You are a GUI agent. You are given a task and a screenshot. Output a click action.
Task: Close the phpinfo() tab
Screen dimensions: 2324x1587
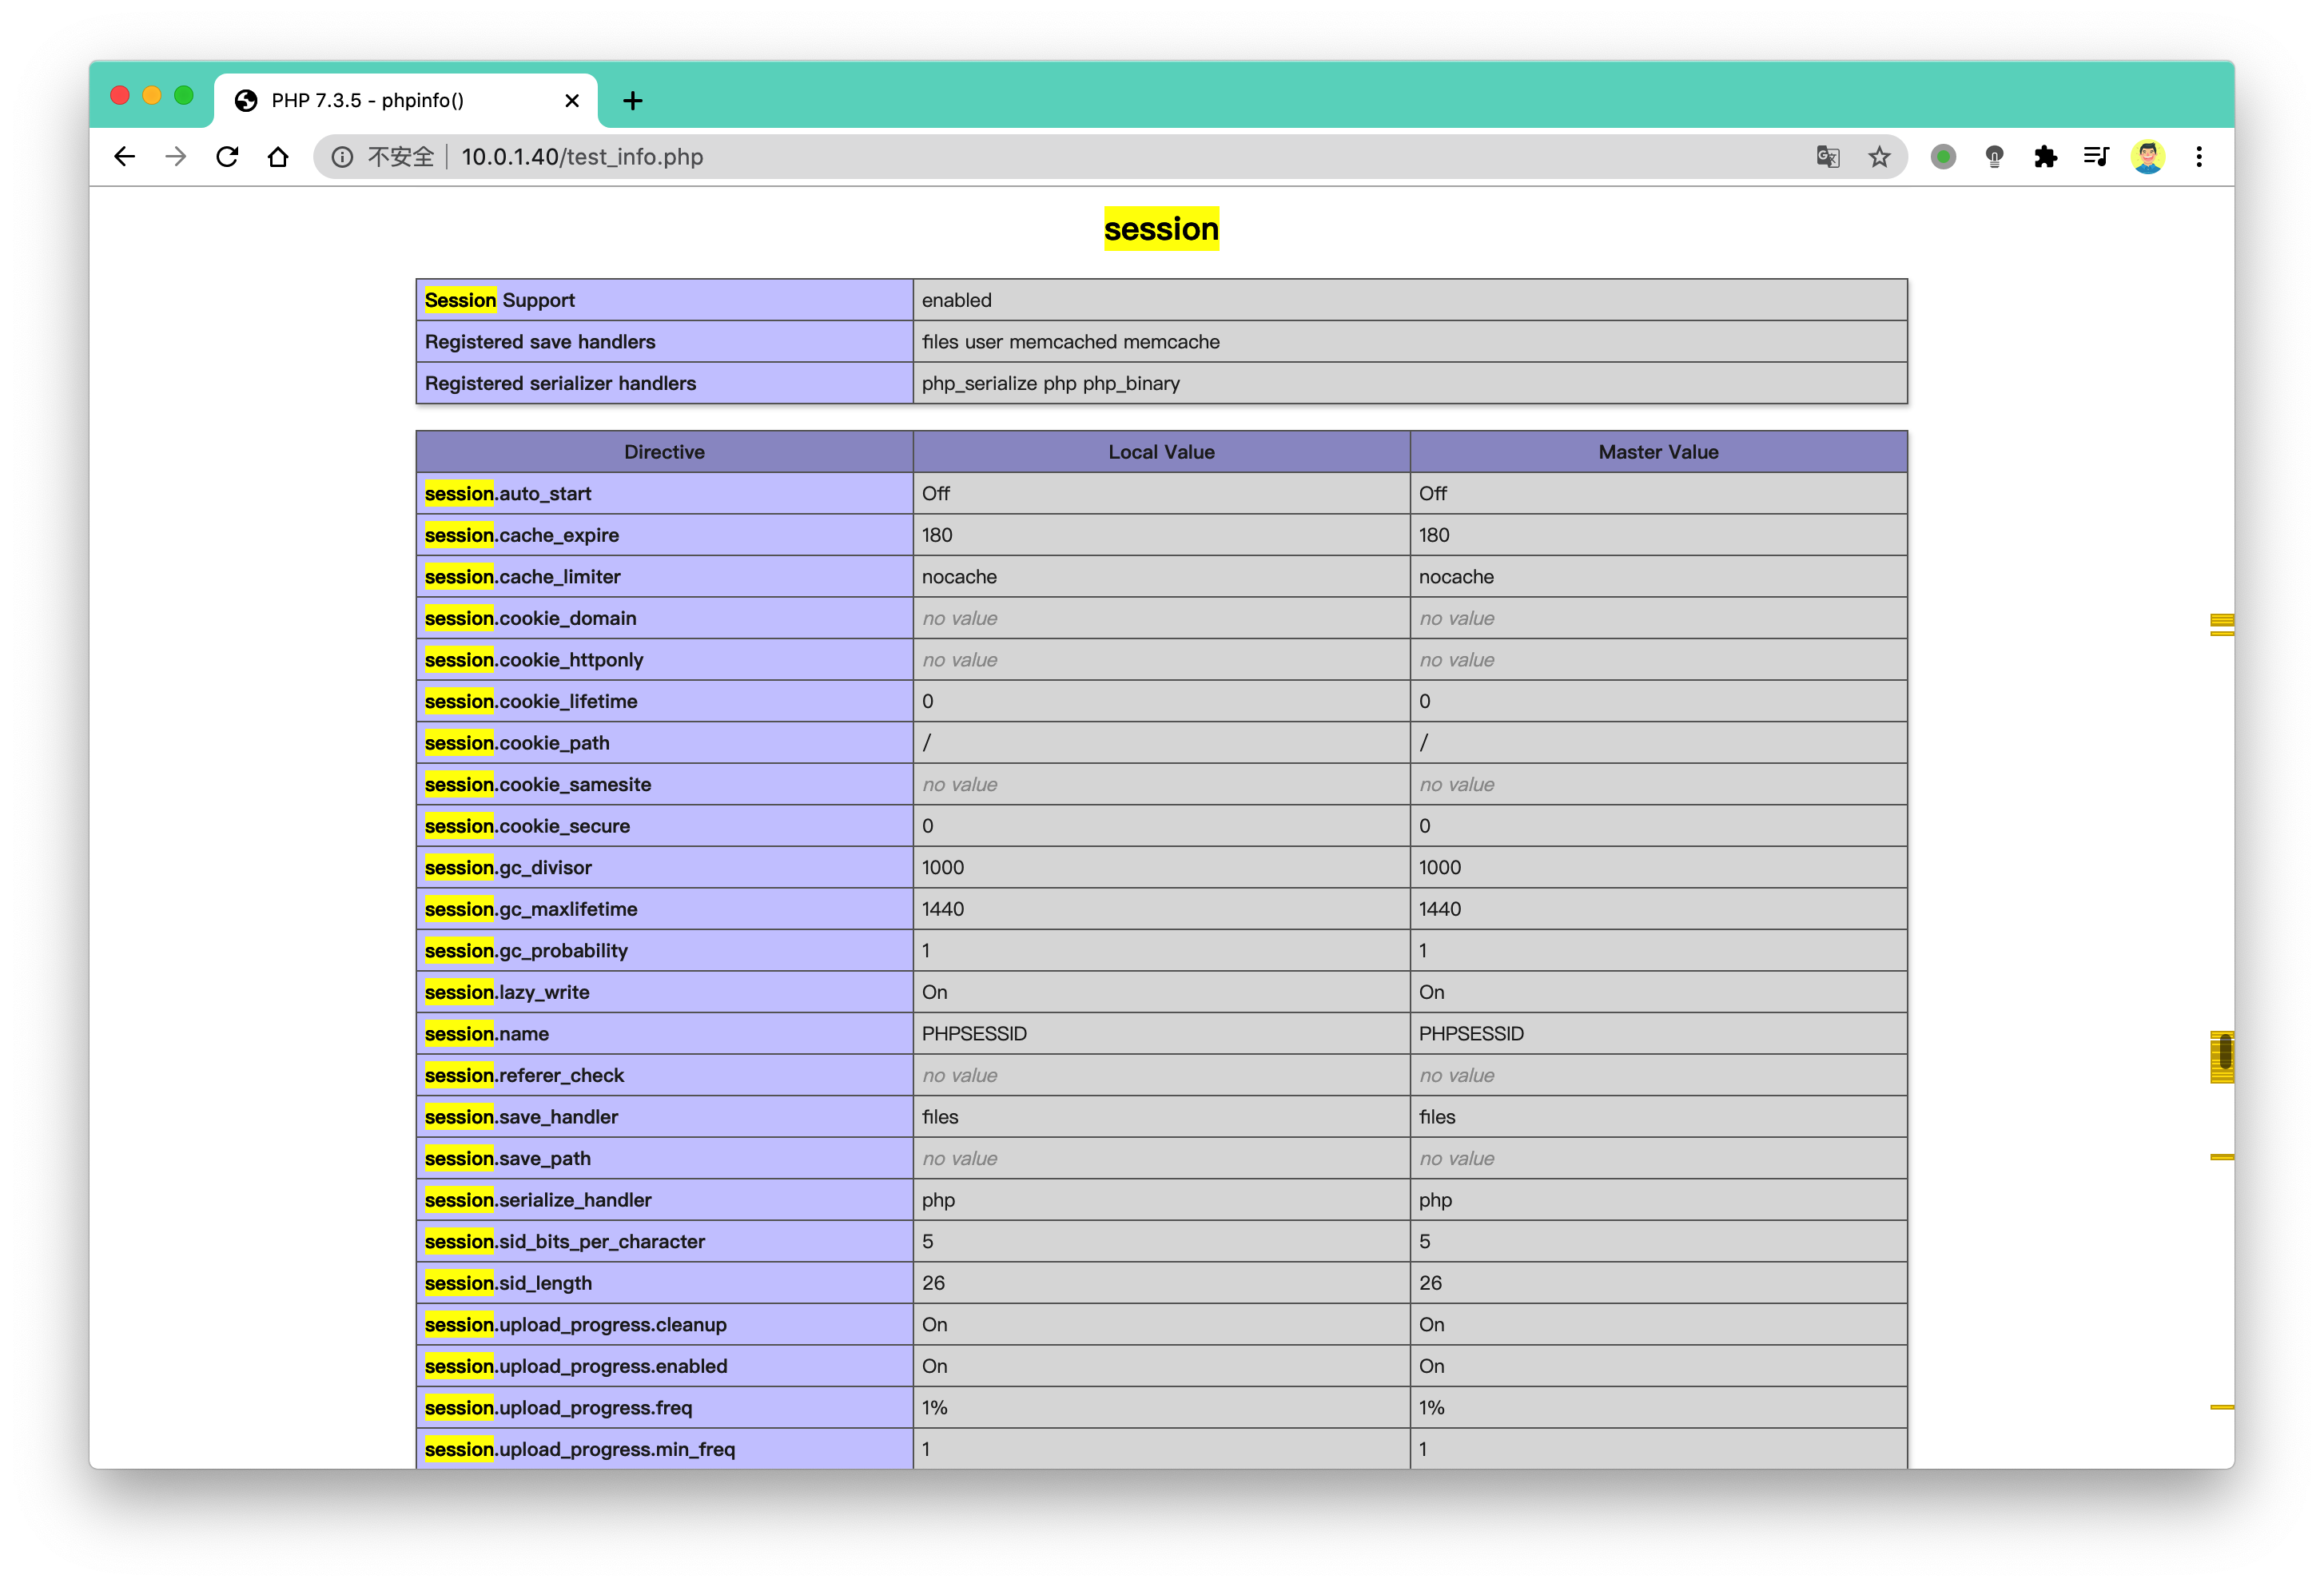click(572, 100)
